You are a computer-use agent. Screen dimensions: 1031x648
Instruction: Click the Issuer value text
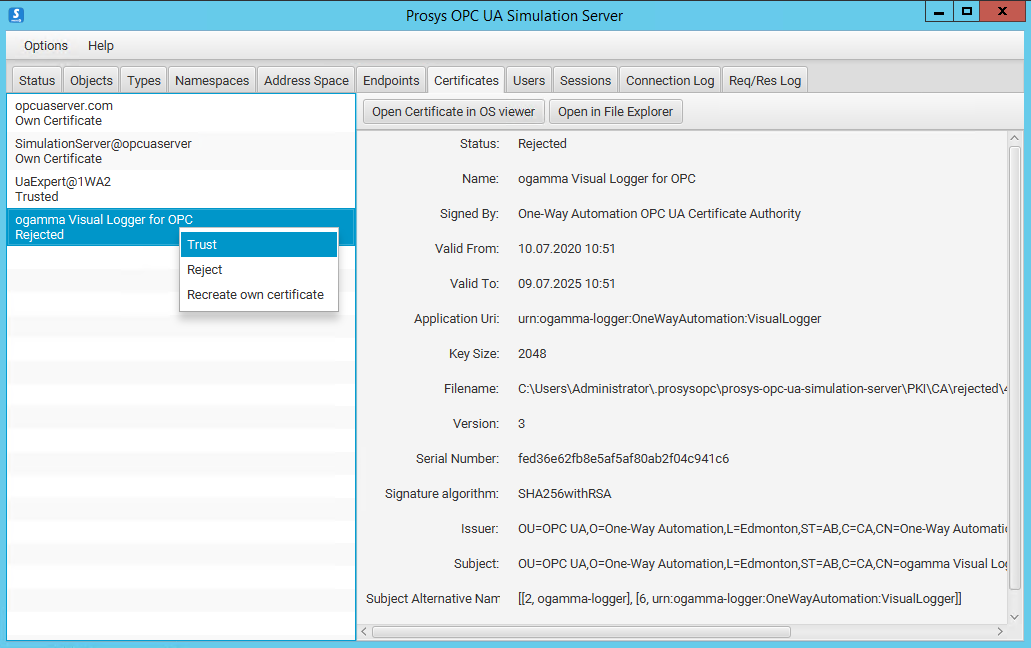(762, 528)
